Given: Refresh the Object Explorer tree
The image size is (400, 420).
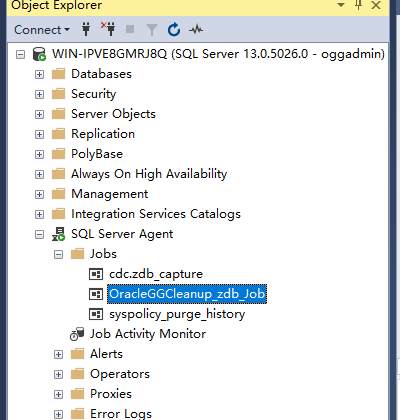Looking at the screenshot, I should pyautogui.click(x=174, y=29).
